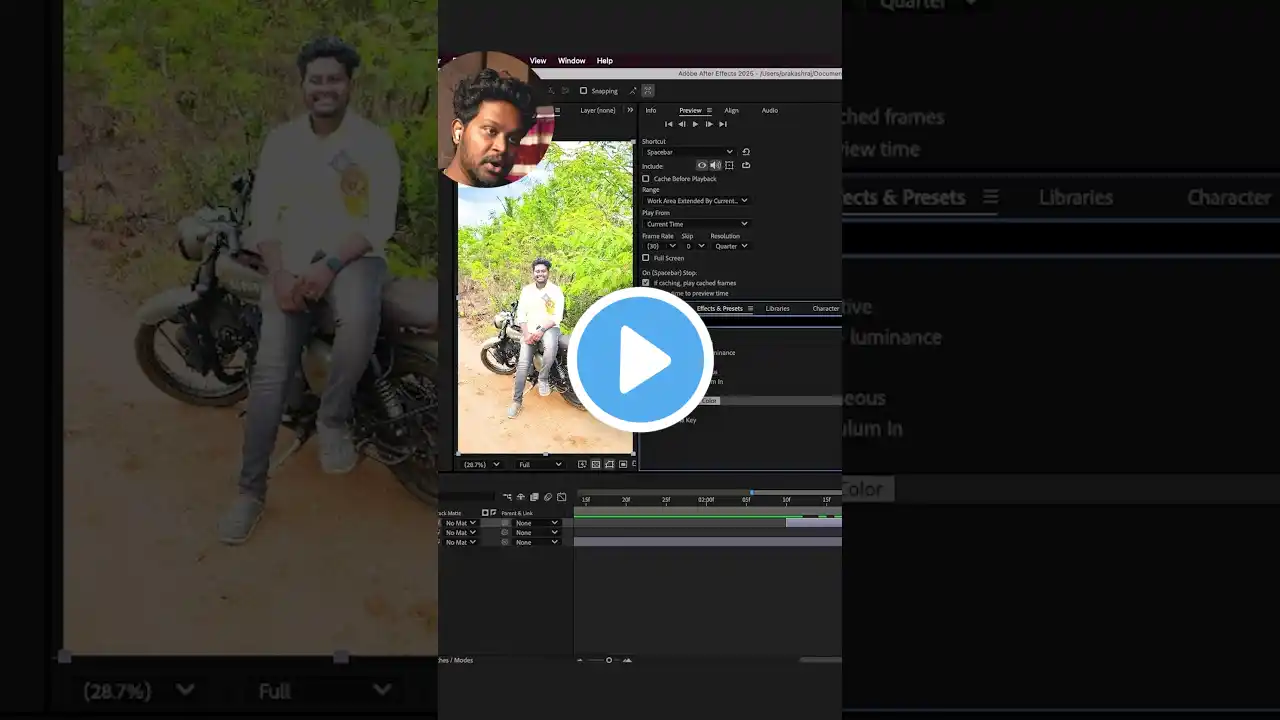The image size is (1280, 720).
Task: Click the 02:00f mark on timeline ruler
Action: click(x=706, y=500)
